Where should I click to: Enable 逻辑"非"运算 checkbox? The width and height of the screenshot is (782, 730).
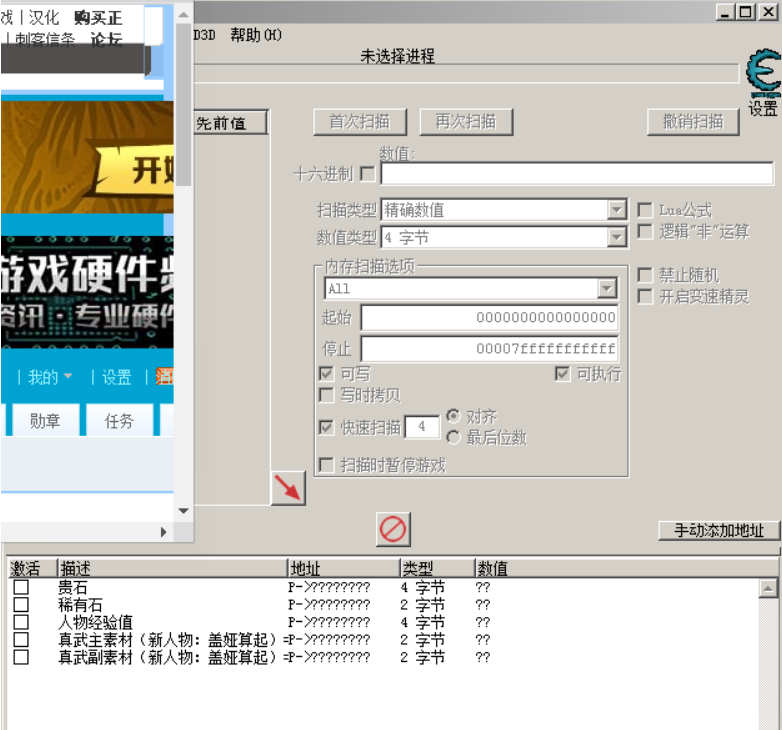645,232
